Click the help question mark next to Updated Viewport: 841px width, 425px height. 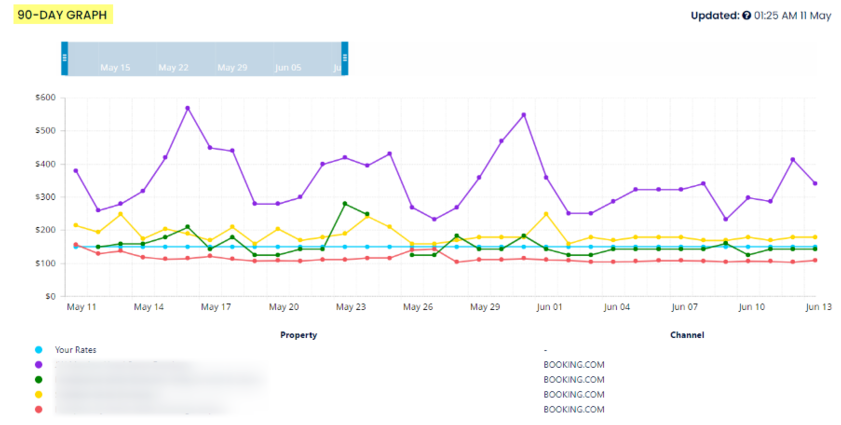(746, 16)
